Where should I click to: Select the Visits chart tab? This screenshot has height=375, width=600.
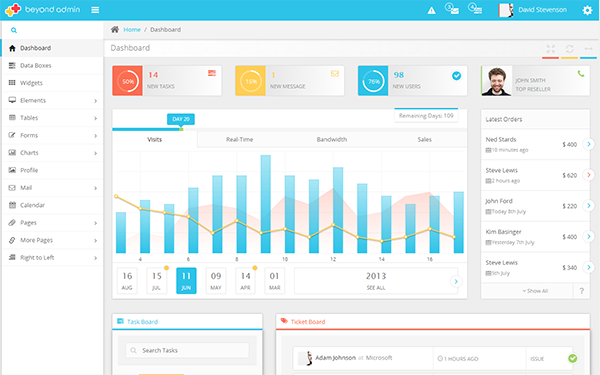pyautogui.click(x=155, y=140)
